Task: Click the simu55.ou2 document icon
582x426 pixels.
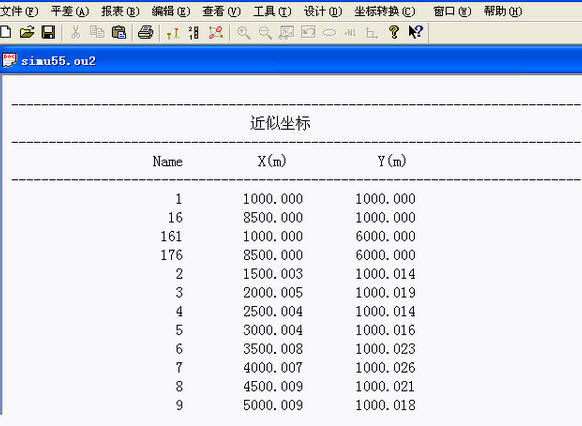Action: pyautogui.click(x=9, y=60)
